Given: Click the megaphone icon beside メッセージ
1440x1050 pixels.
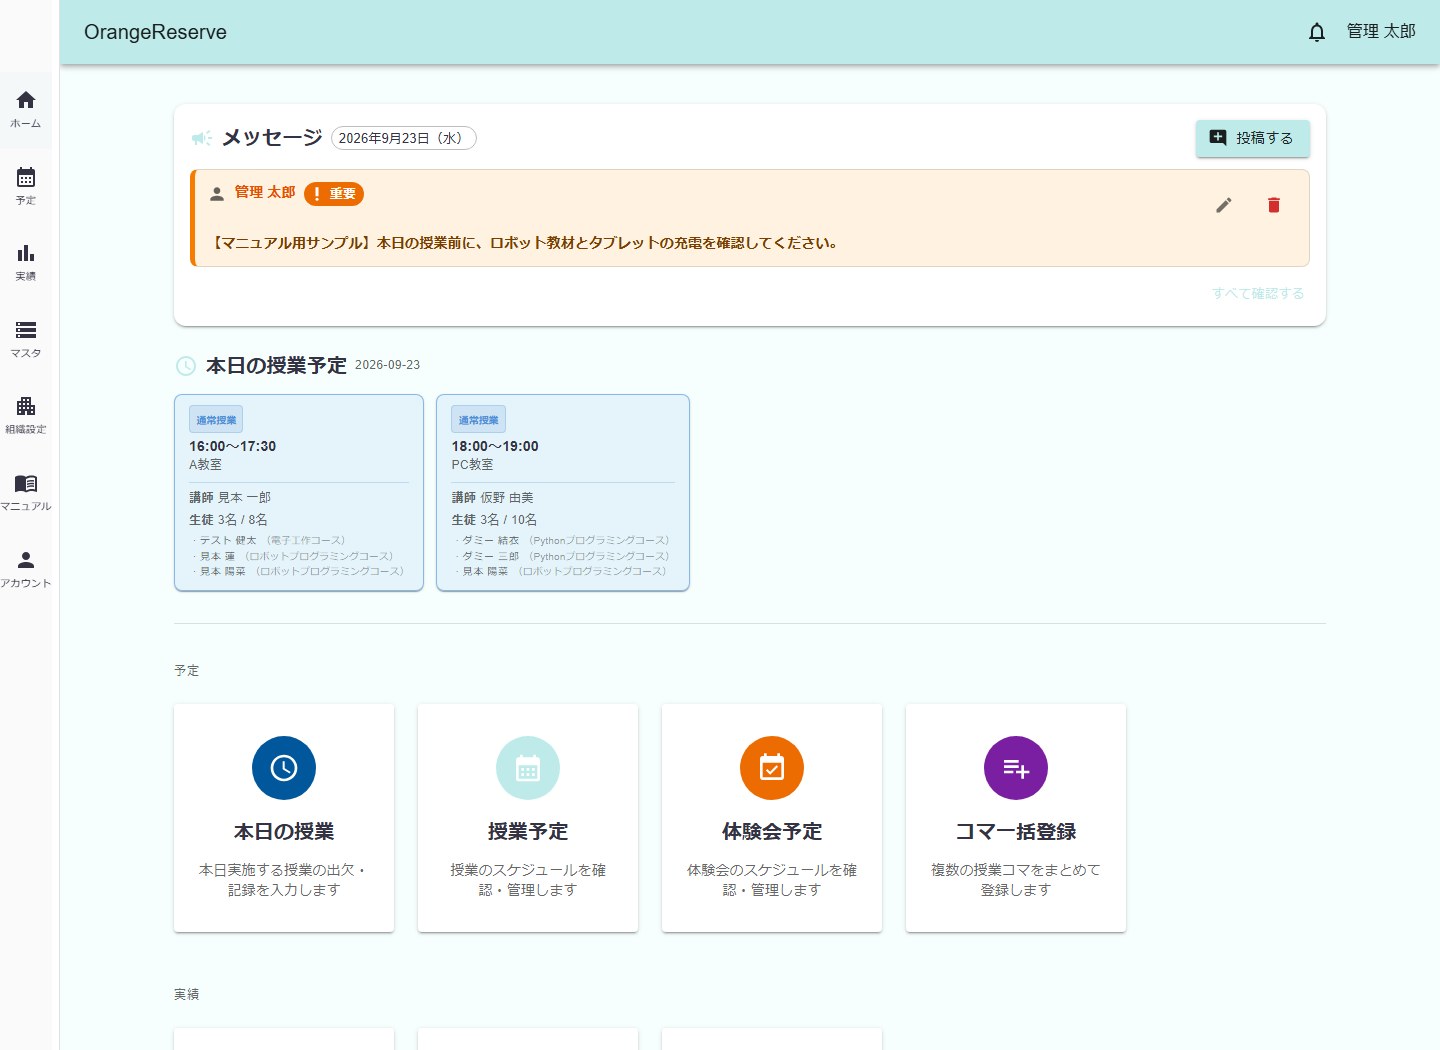Looking at the screenshot, I should pos(201,138).
